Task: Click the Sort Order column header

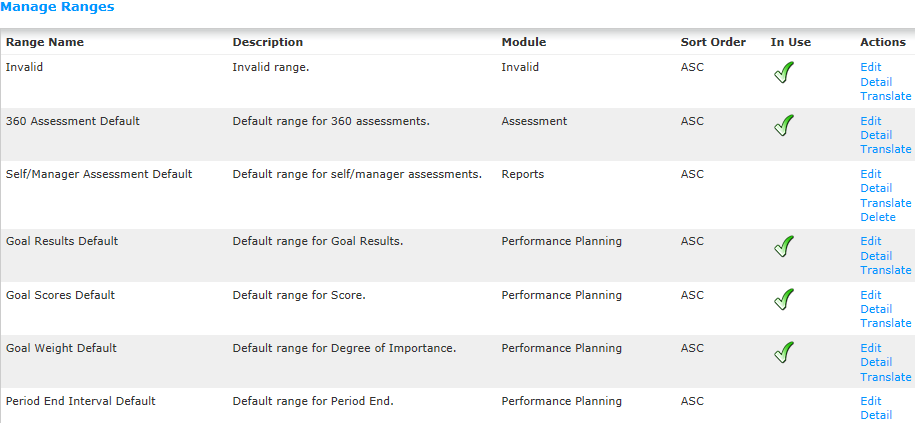Action: pos(713,42)
